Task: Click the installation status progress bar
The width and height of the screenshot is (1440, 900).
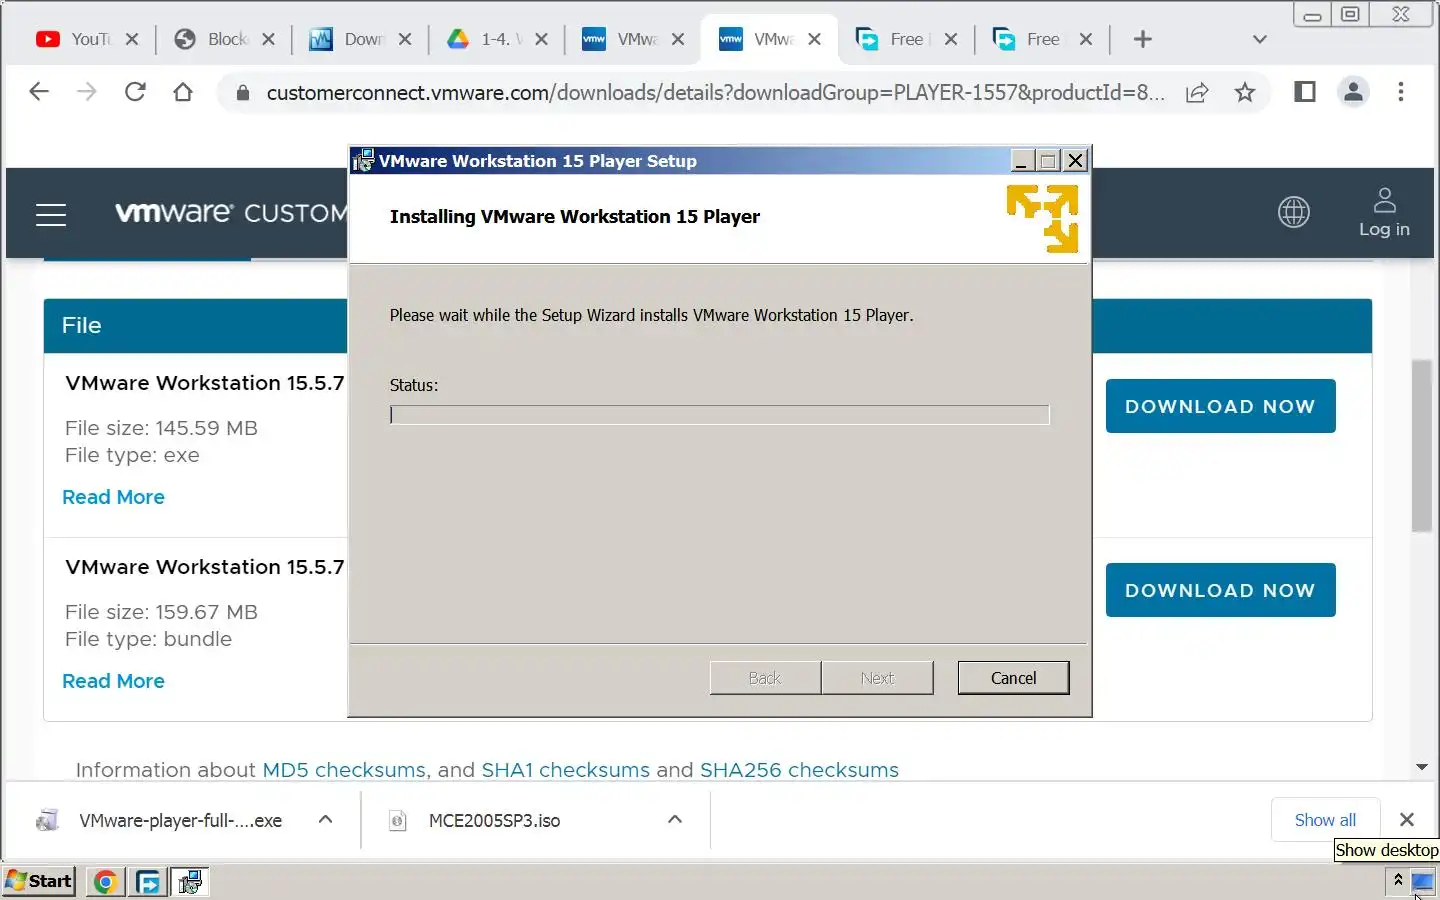Action: pos(719,415)
